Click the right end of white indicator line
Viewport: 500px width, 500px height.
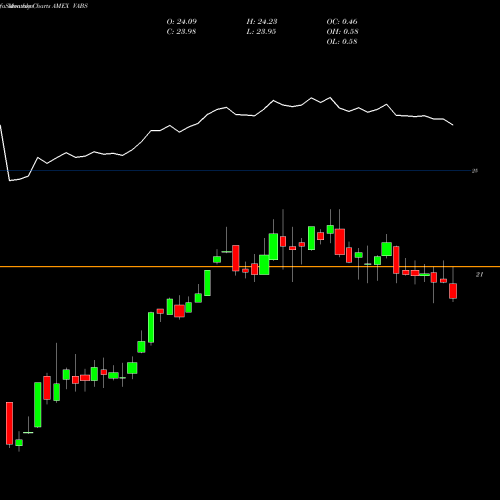tap(452, 125)
